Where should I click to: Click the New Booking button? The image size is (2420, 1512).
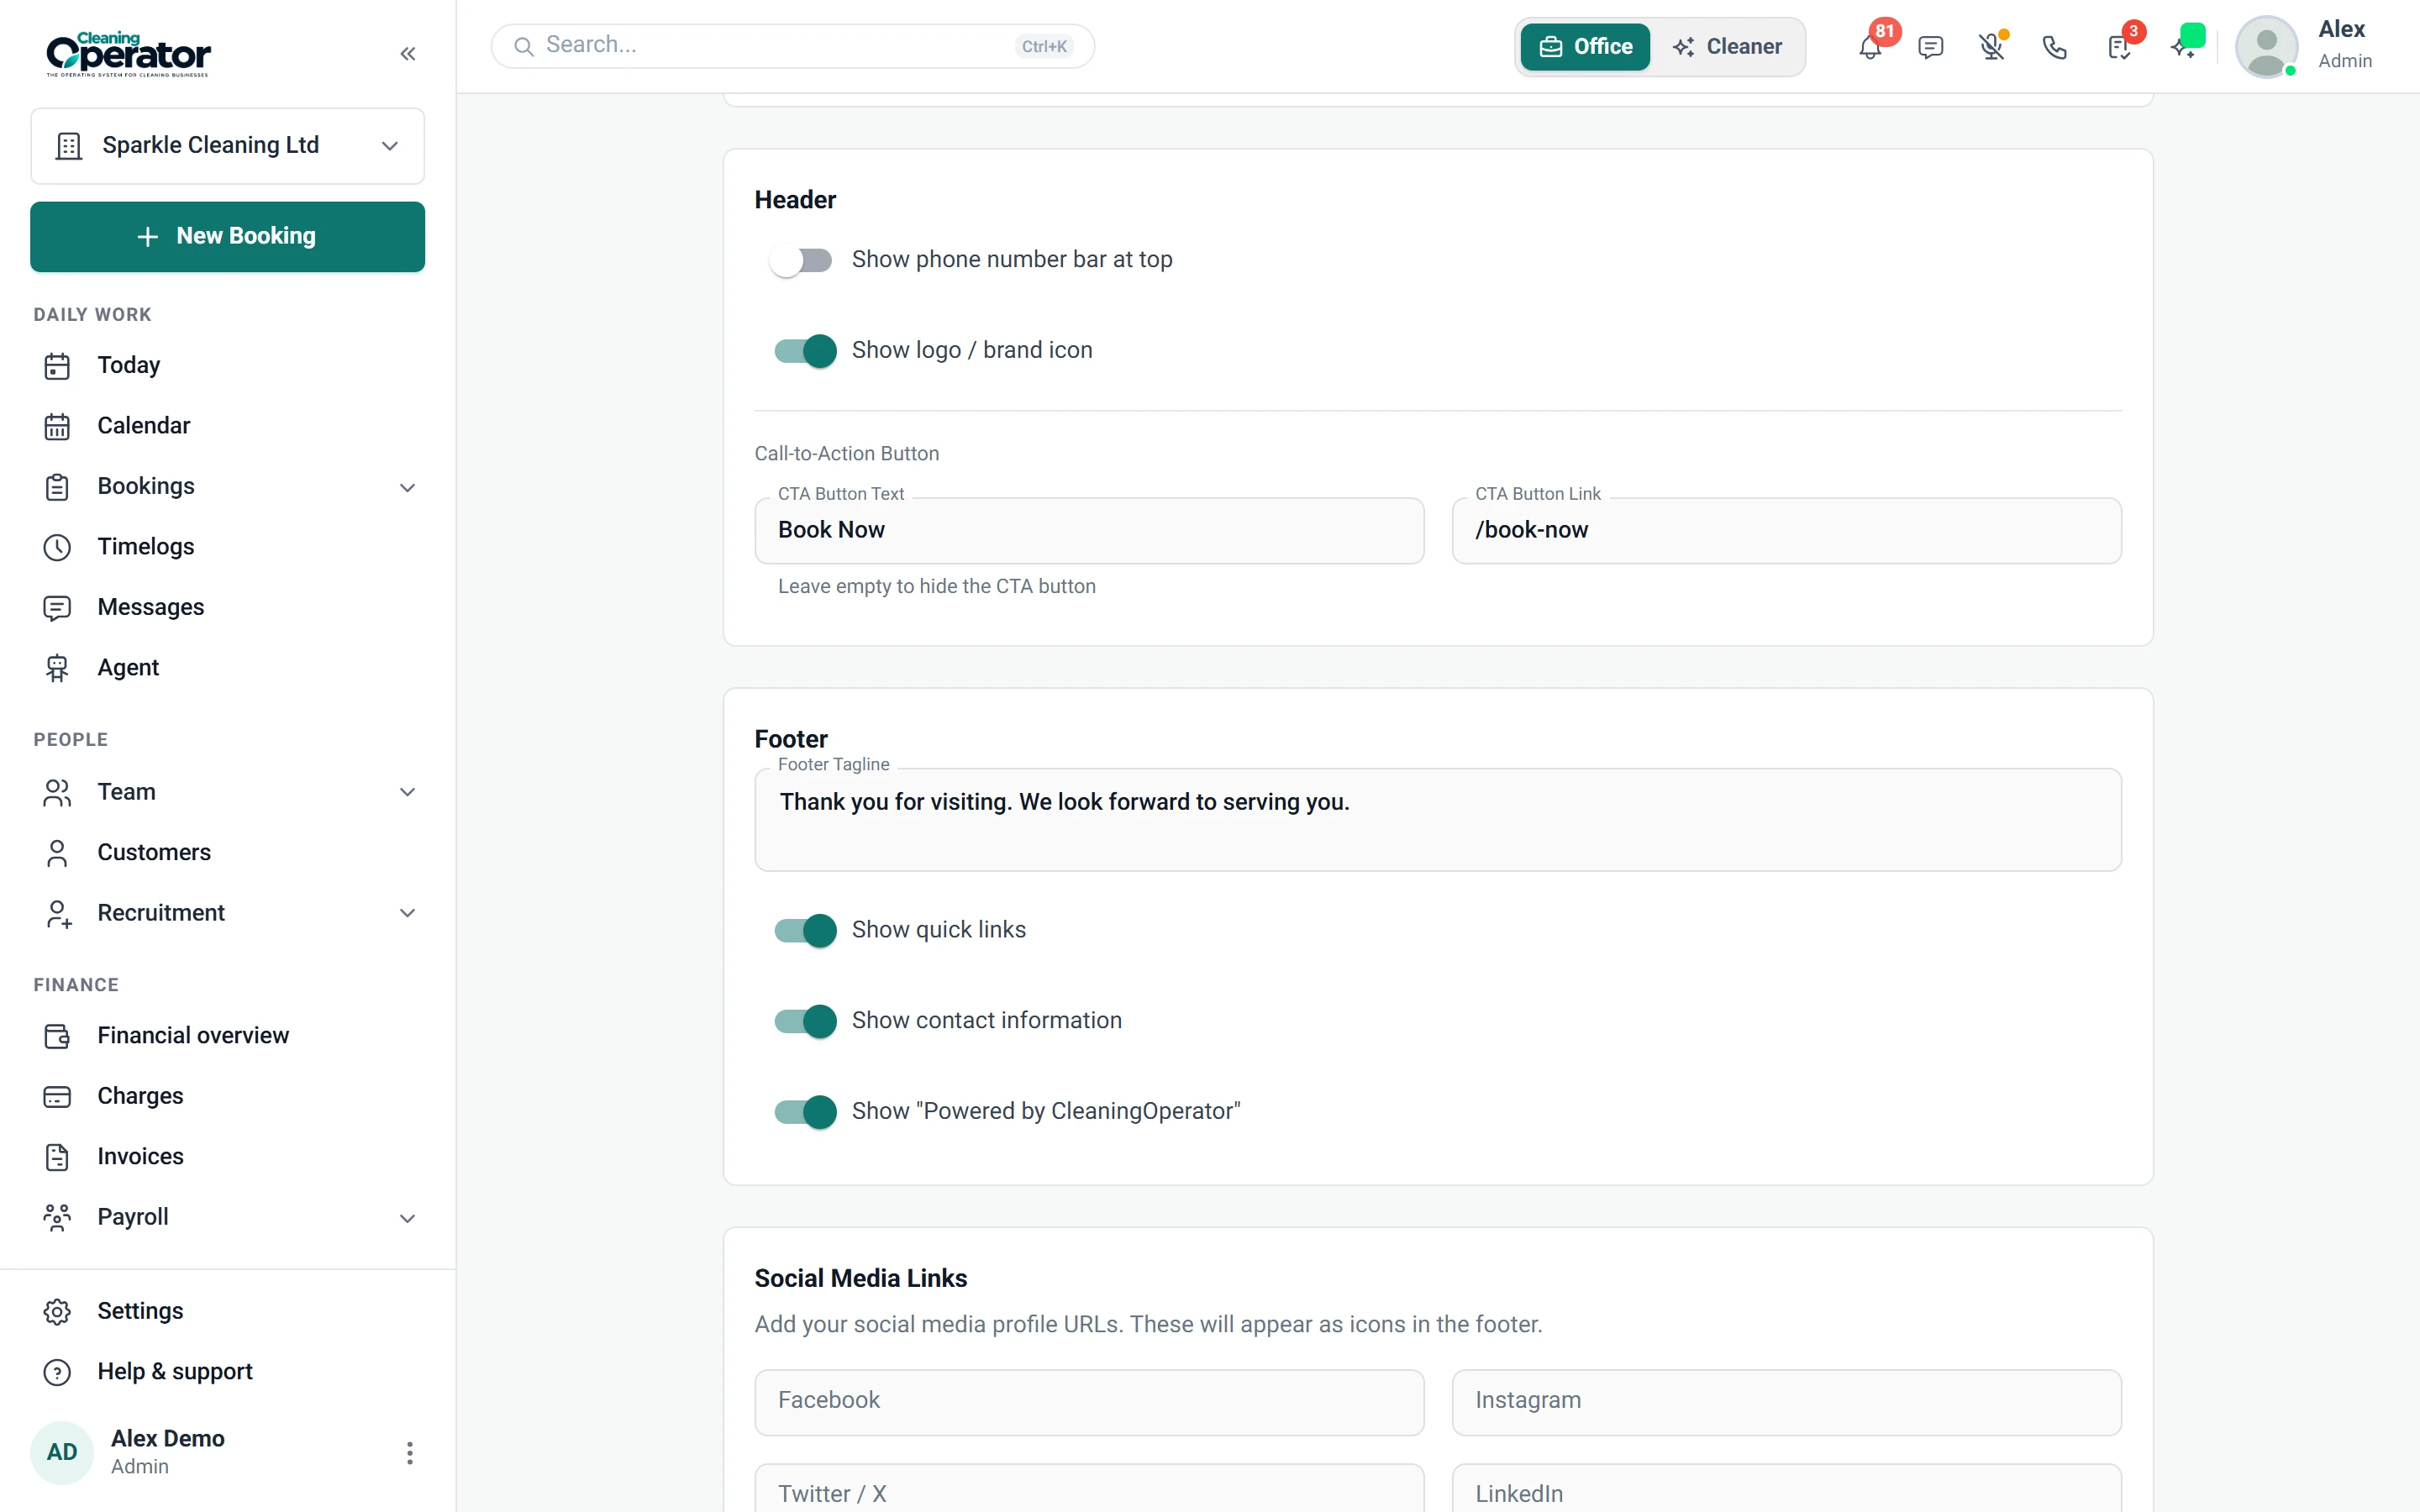[228, 237]
